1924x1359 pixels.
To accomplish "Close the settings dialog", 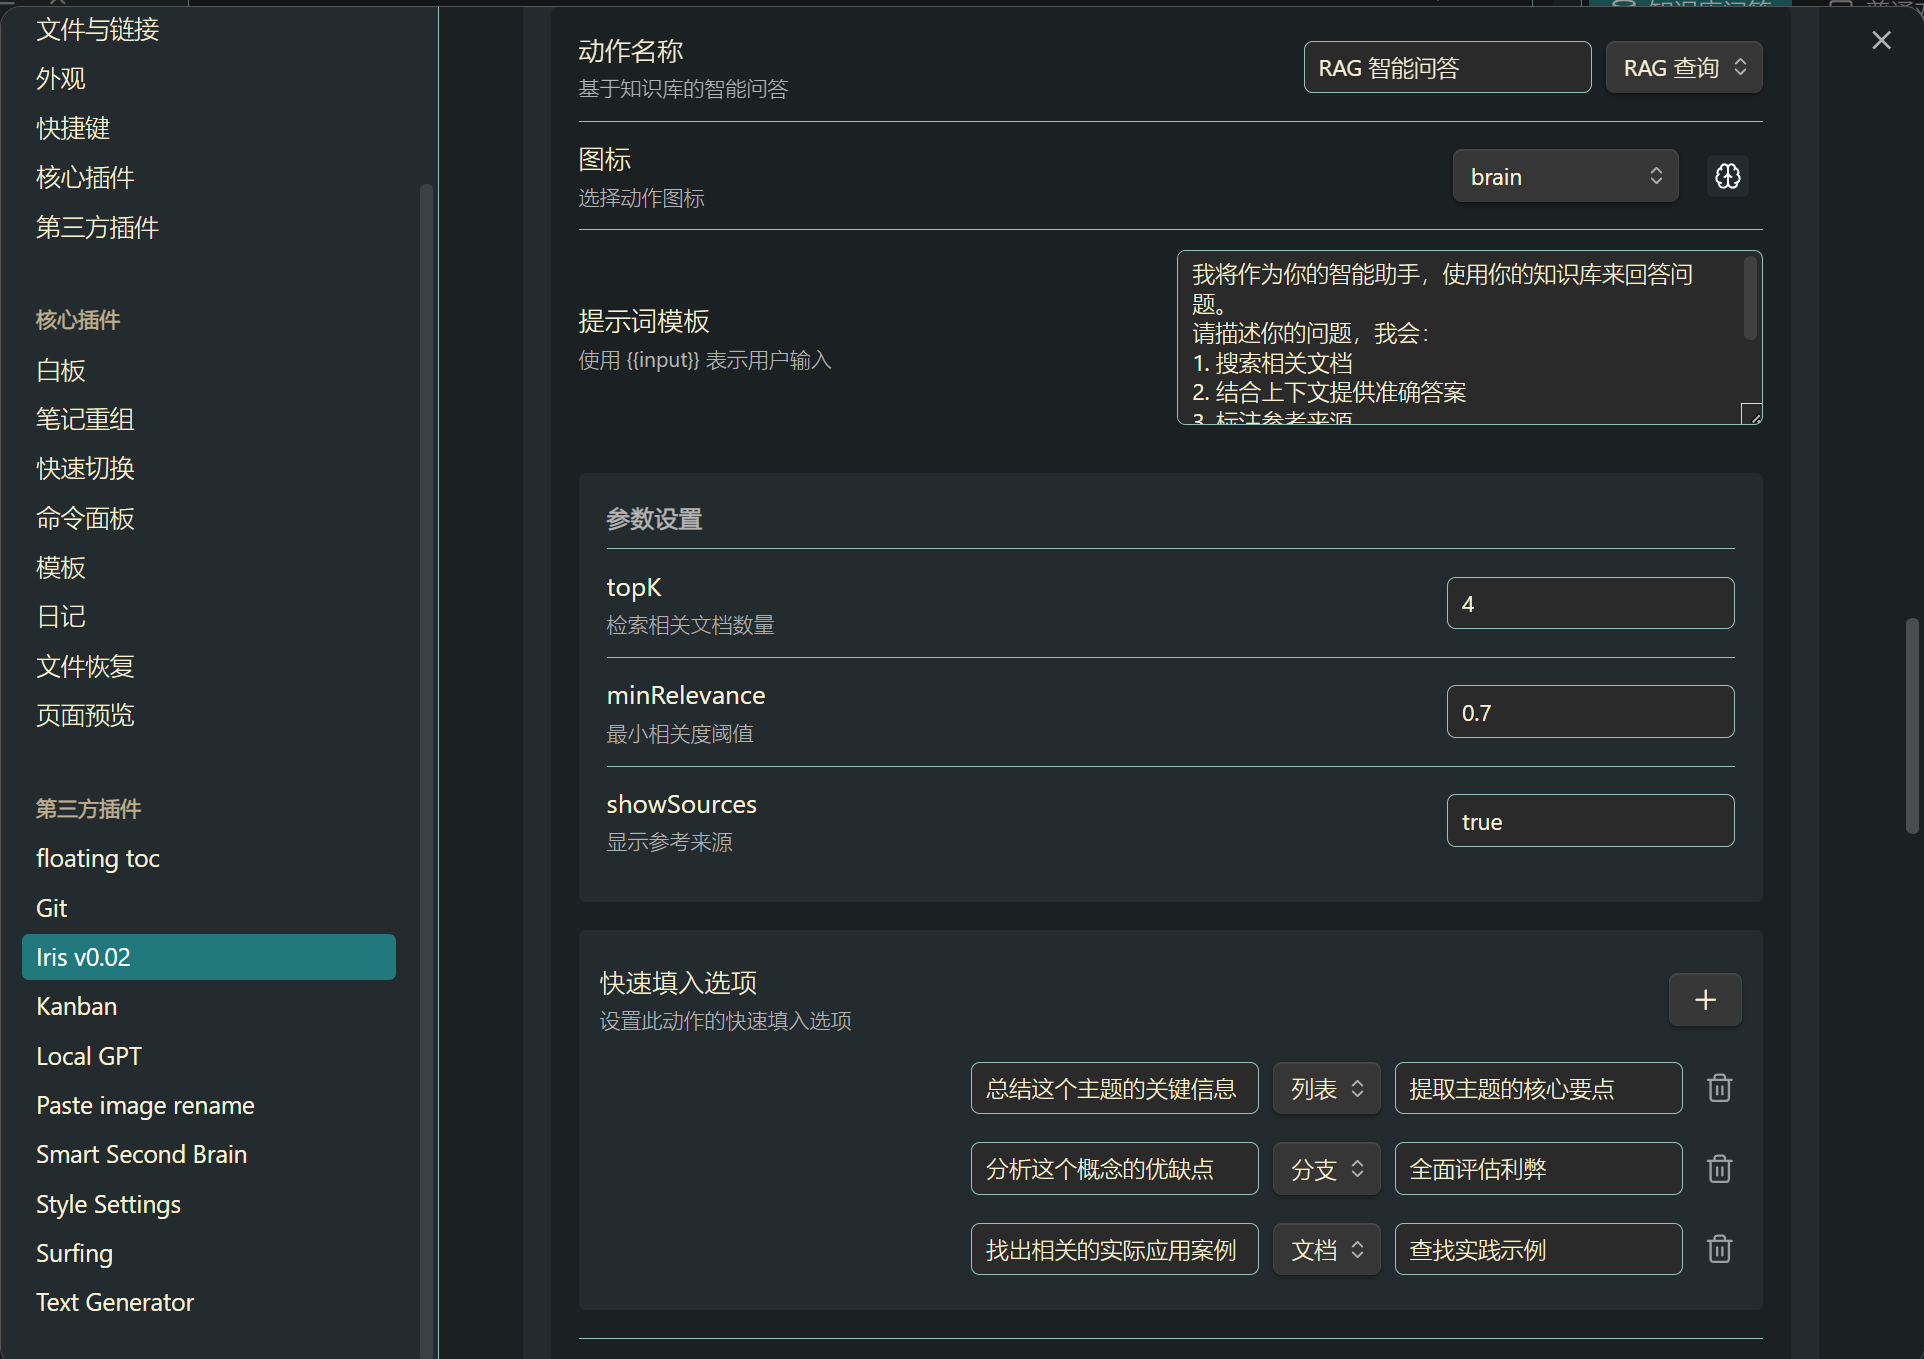I will [1881, 40].
